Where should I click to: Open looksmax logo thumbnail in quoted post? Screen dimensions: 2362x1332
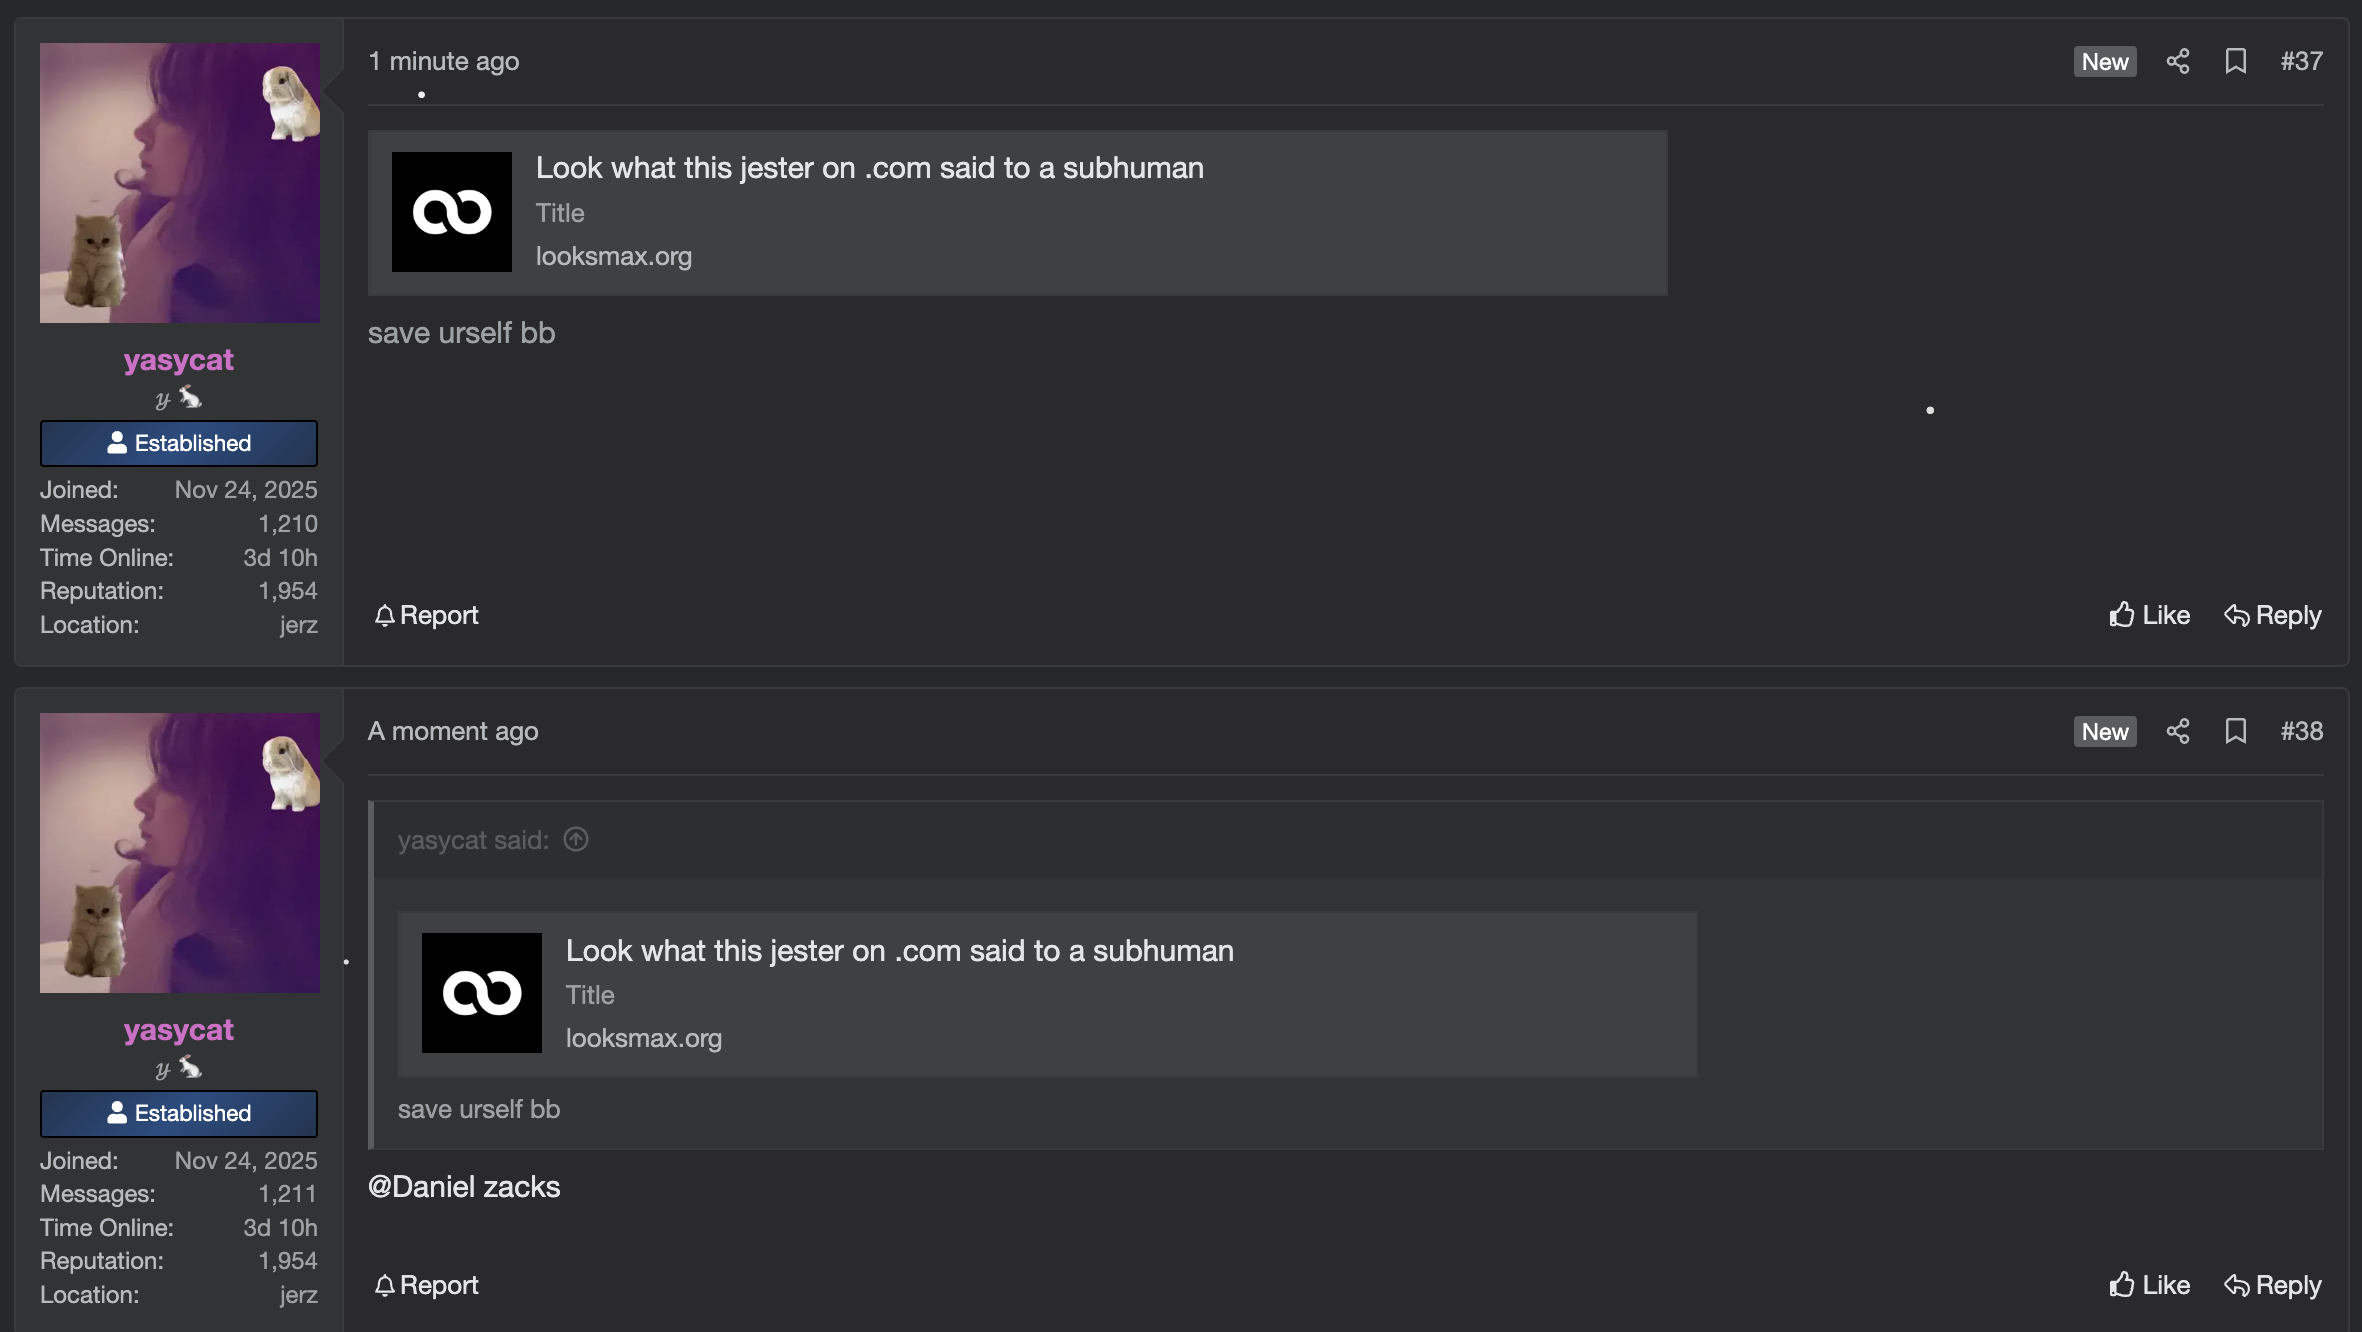pyautogui.click(x=482, y=993)
